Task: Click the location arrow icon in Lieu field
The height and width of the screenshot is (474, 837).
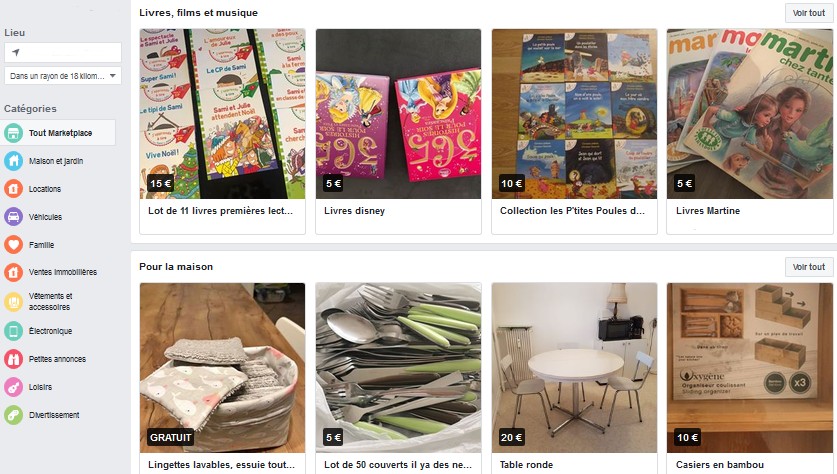Action: tap(16, 52)
